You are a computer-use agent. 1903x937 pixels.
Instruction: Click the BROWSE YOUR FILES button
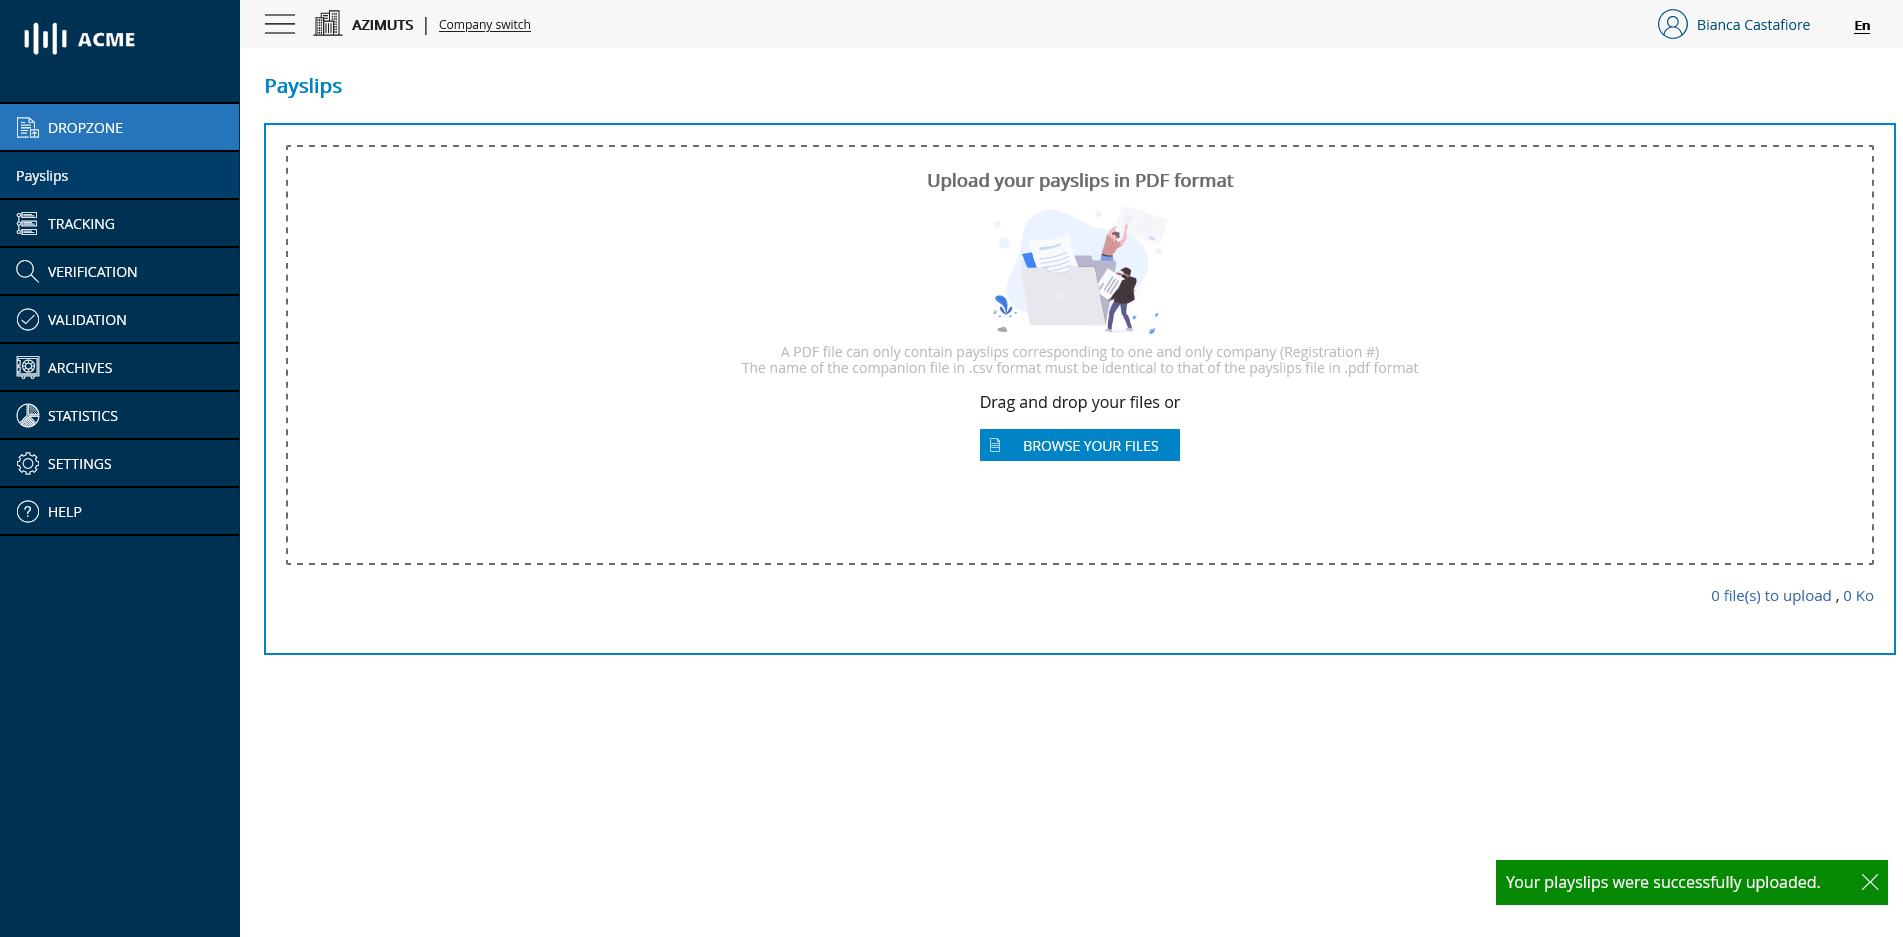point(1079,445)
